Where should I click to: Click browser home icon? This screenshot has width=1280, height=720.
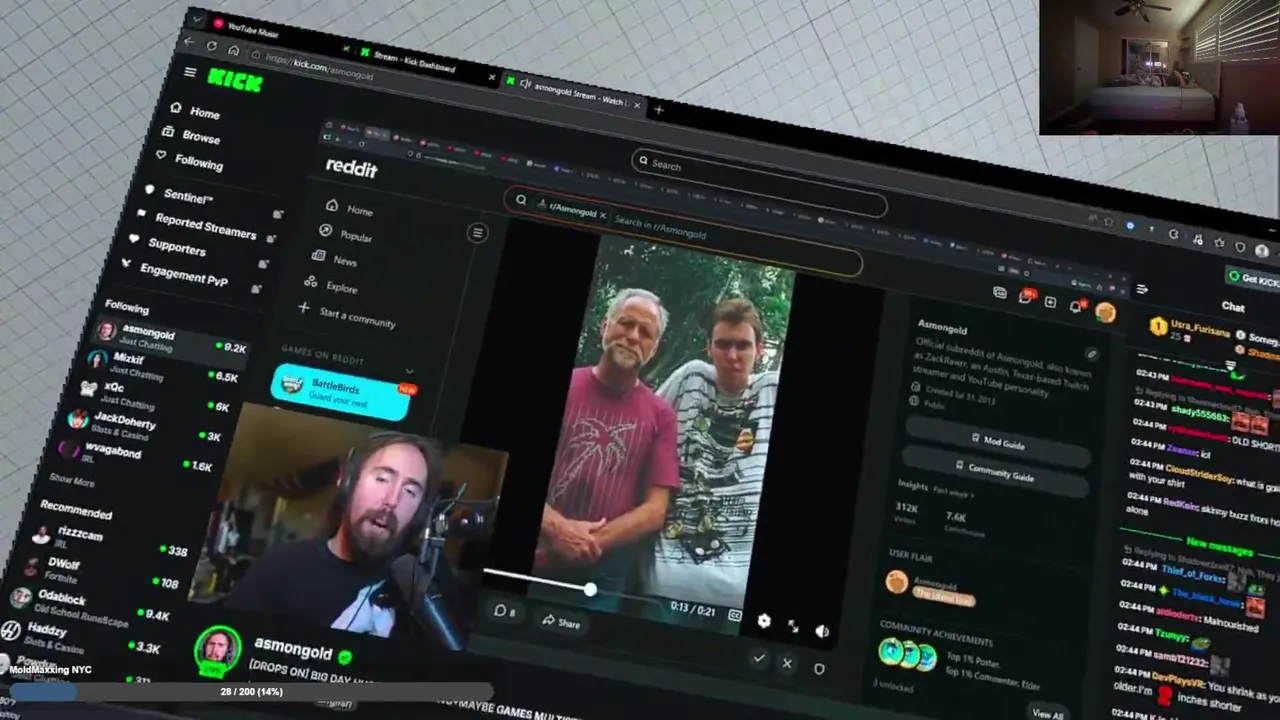233,50
